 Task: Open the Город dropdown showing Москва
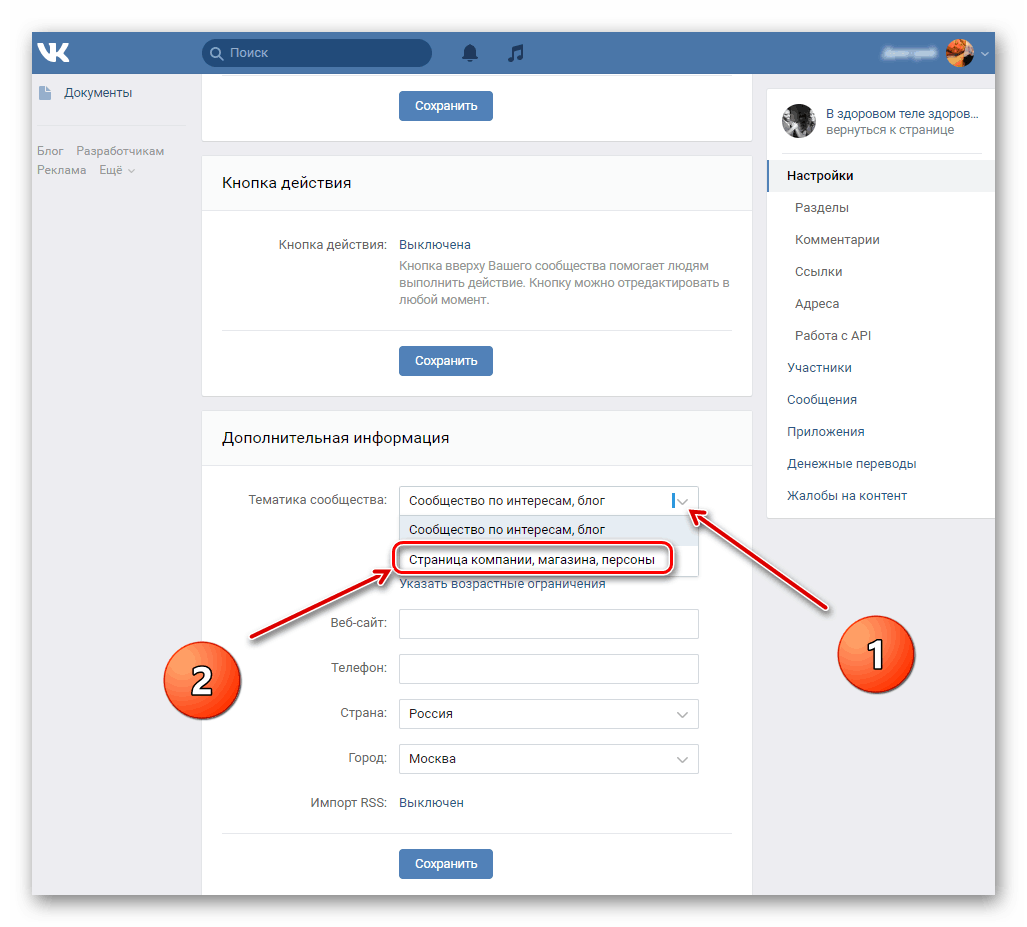[548, 759]
